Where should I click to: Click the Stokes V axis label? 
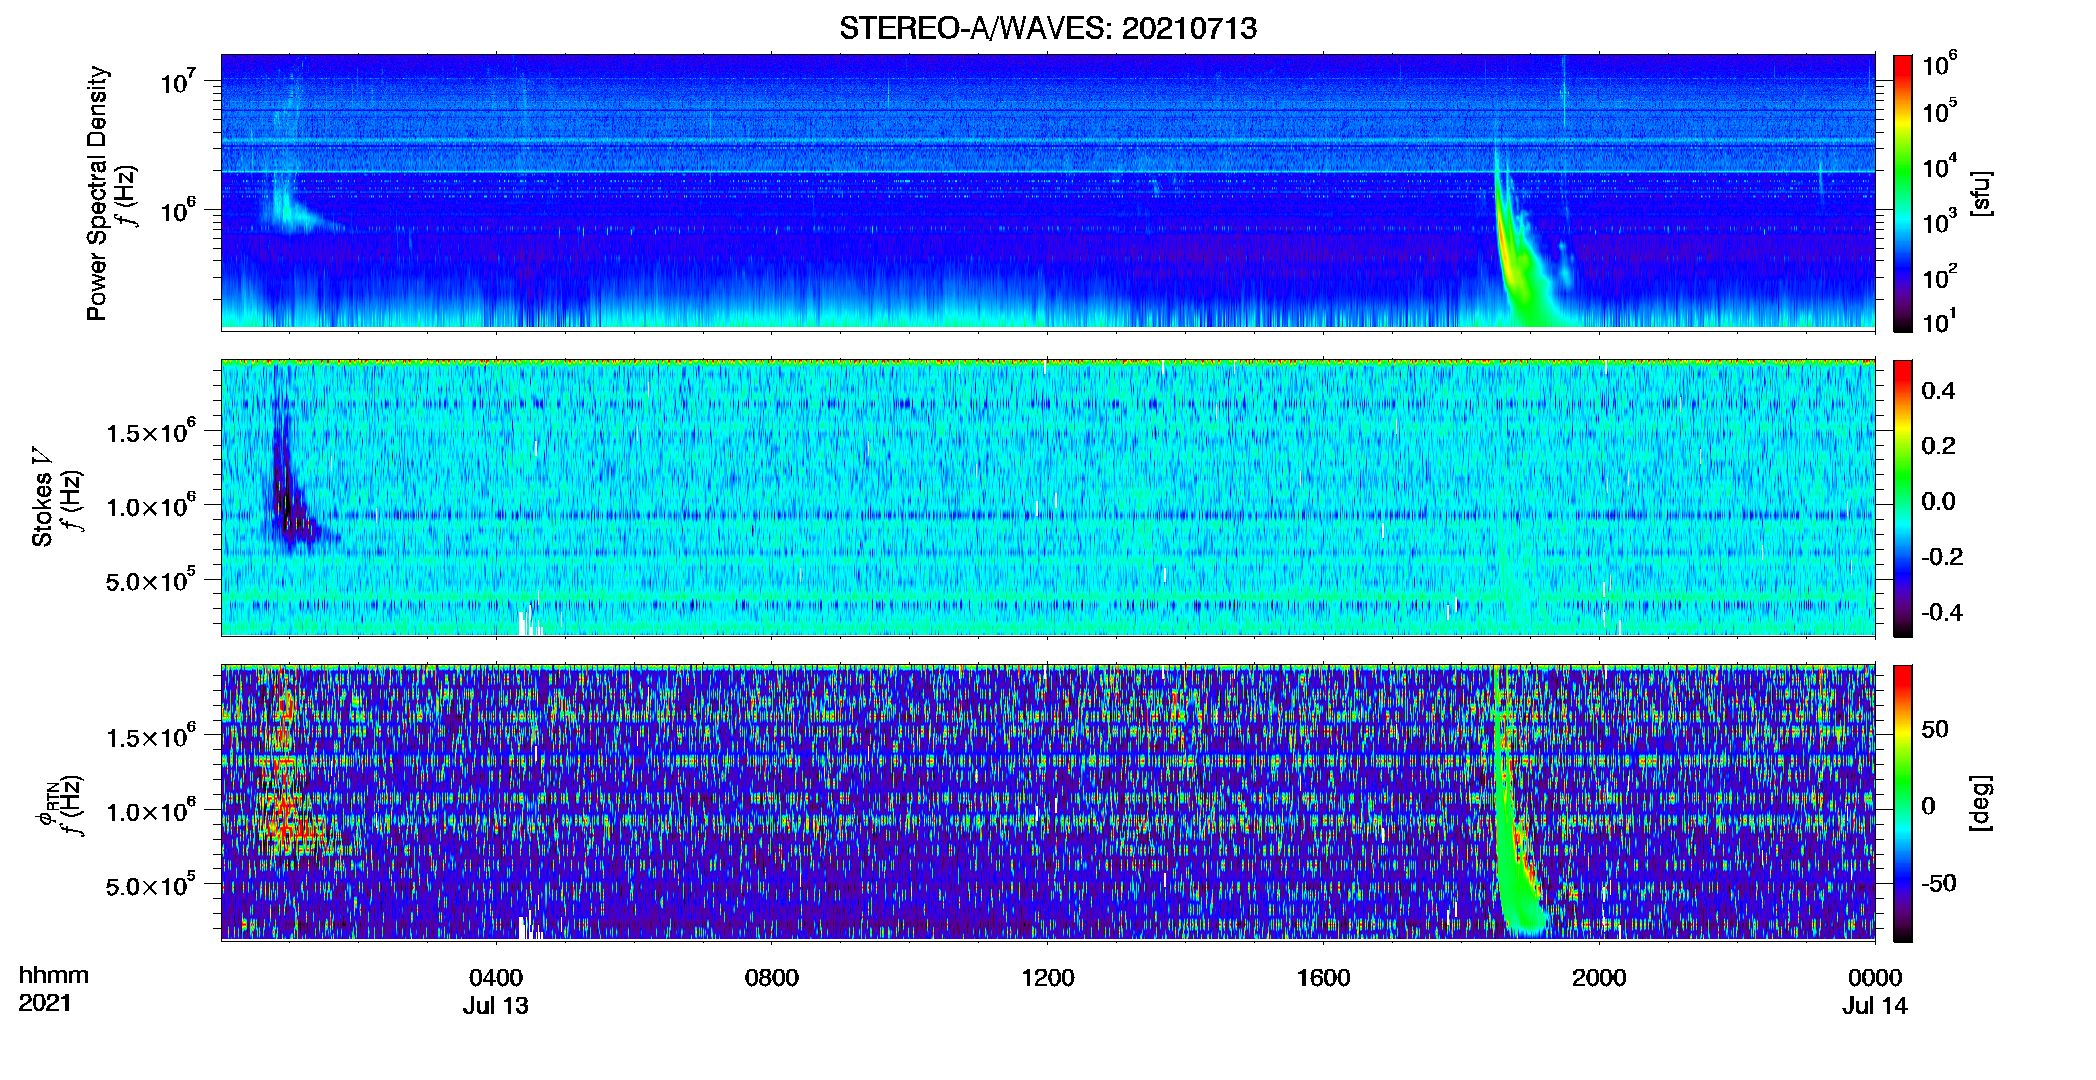(x=42, y=496)
